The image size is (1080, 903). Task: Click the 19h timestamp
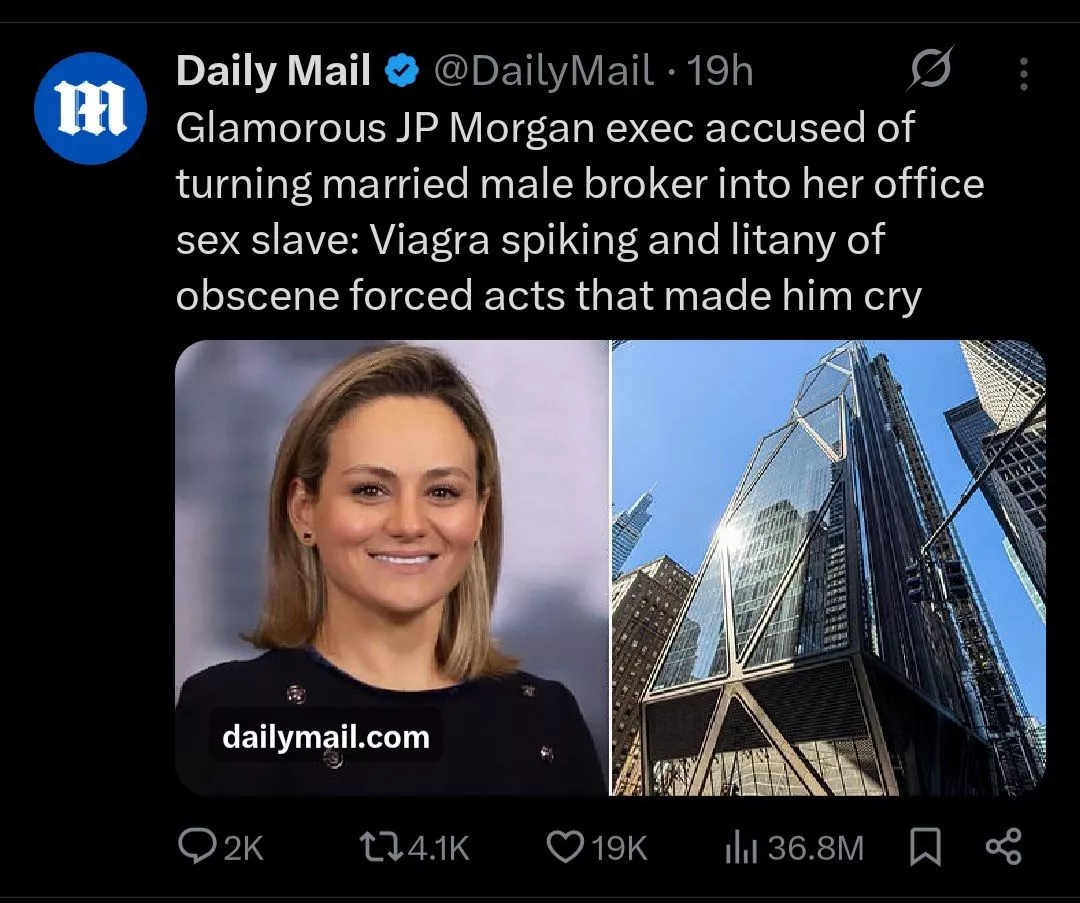click(x=720, y=72)
